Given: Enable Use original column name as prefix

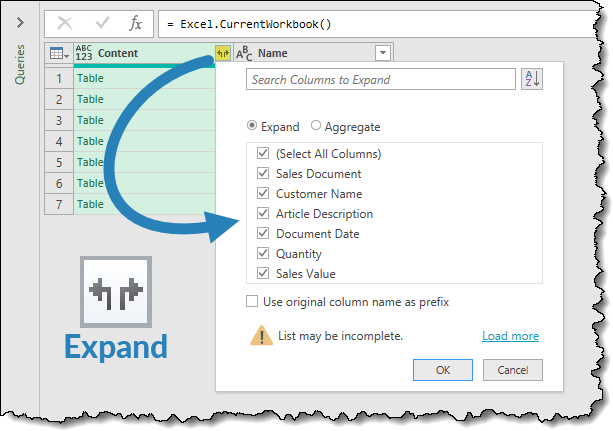Looking at the screenshot, I should coord(252,301).
